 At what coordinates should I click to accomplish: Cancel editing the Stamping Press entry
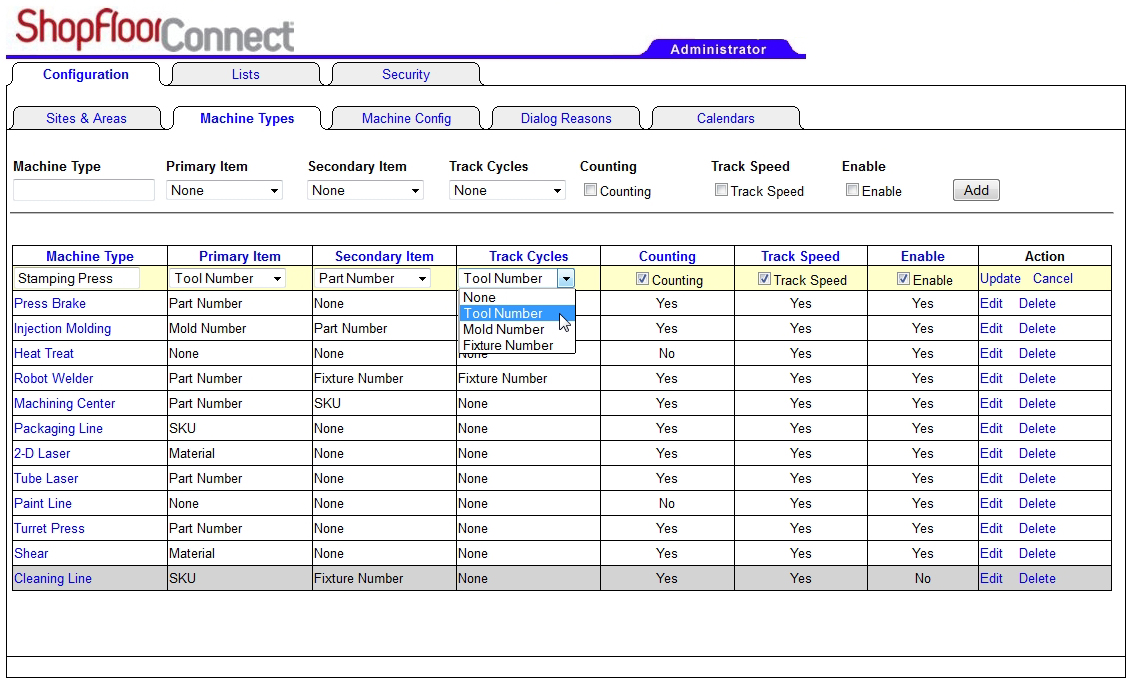click(x=1052, y=278)
